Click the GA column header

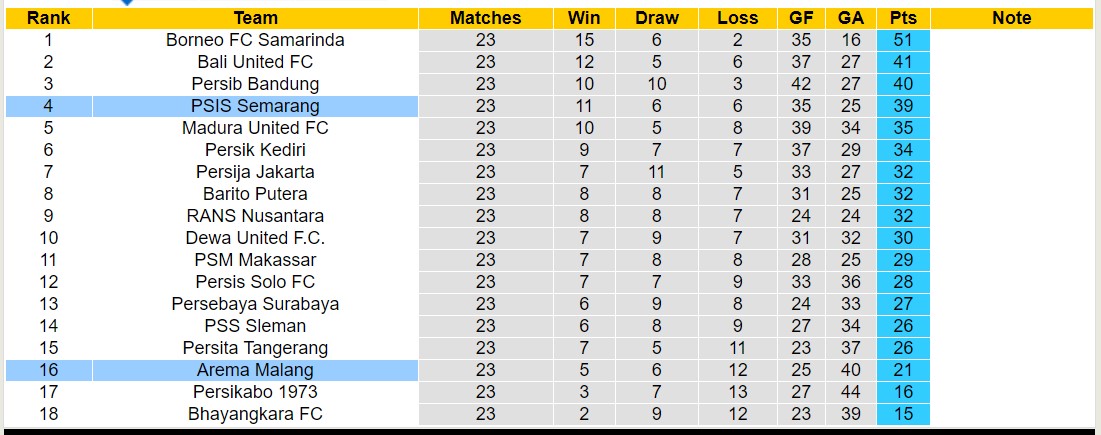851,18
